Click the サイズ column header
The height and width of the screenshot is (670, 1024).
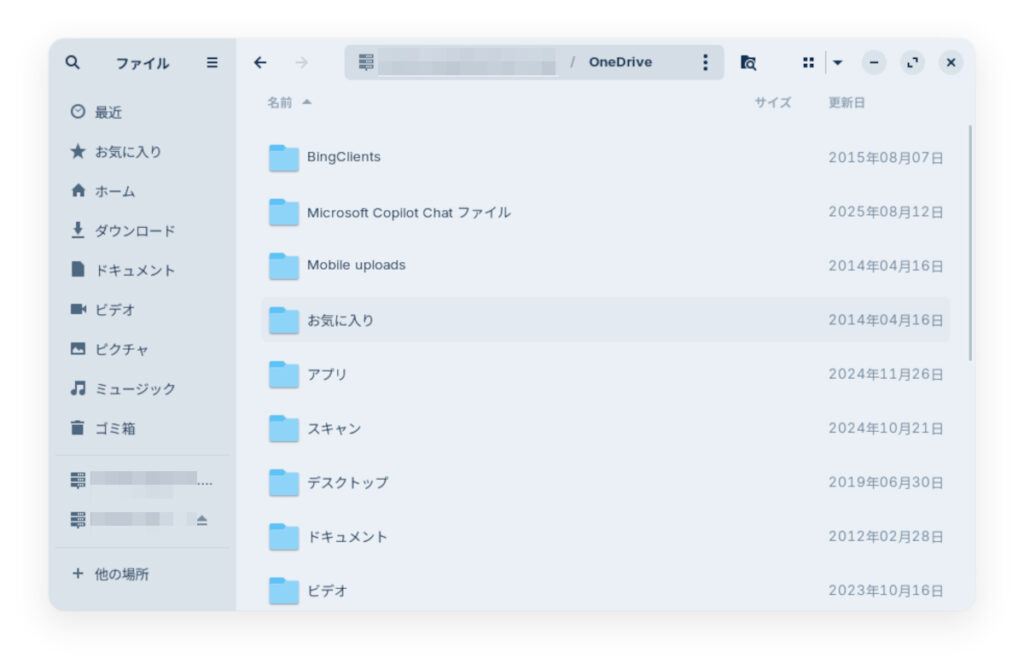point(772,102)
